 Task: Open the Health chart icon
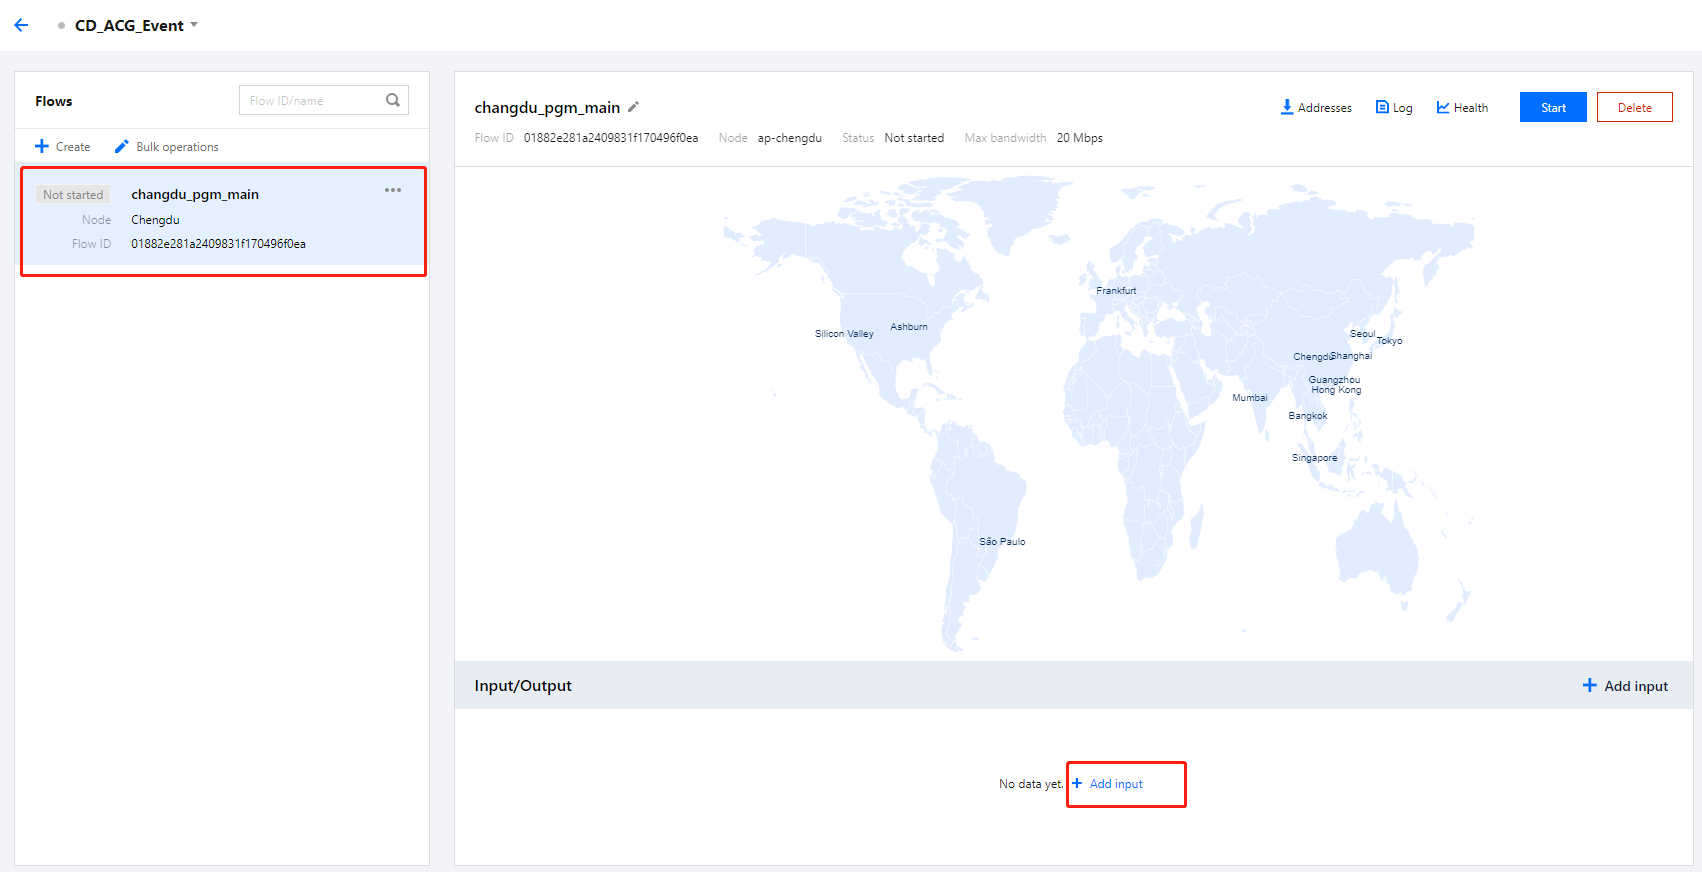pos(1443,107)
